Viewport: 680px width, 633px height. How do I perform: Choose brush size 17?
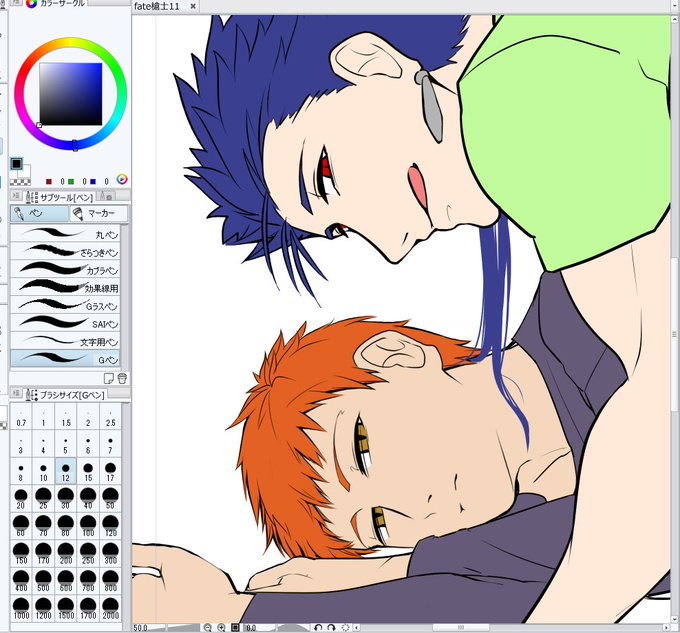tap(110, 472)
